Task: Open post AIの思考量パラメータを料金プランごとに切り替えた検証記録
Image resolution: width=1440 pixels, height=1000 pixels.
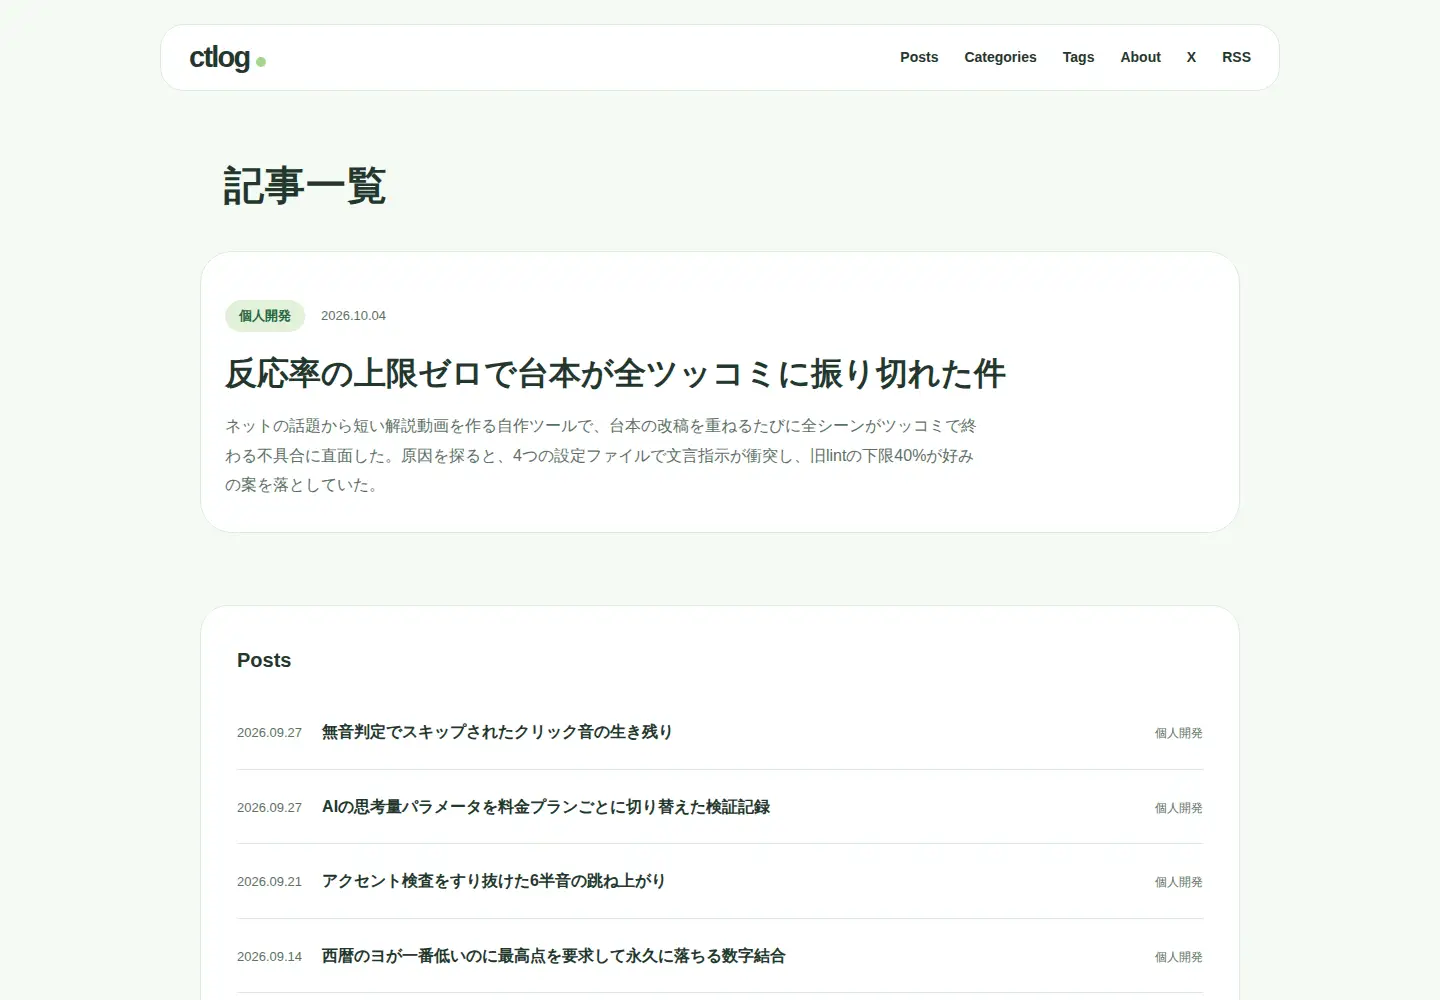Action: tap(546, 807)
